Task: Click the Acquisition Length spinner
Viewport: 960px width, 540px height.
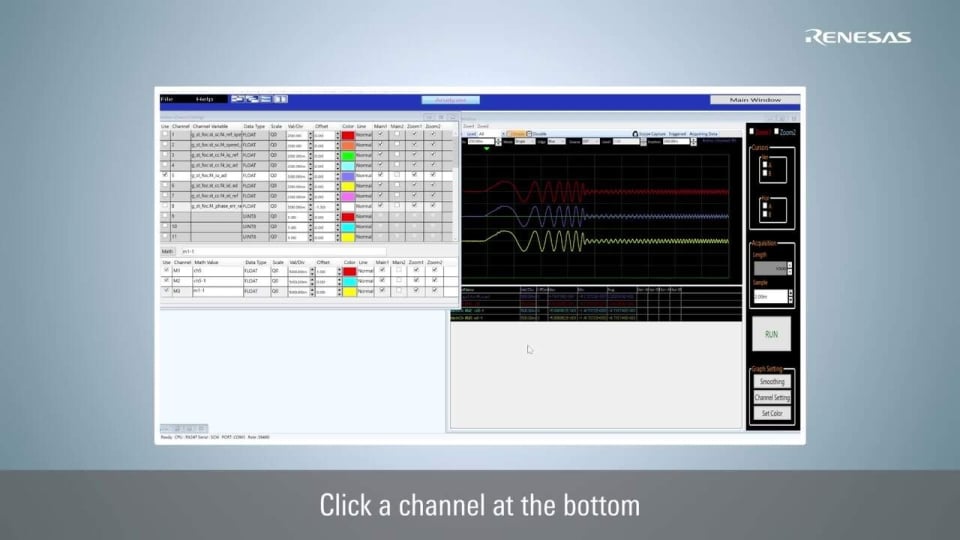Action: coord(790,268)
